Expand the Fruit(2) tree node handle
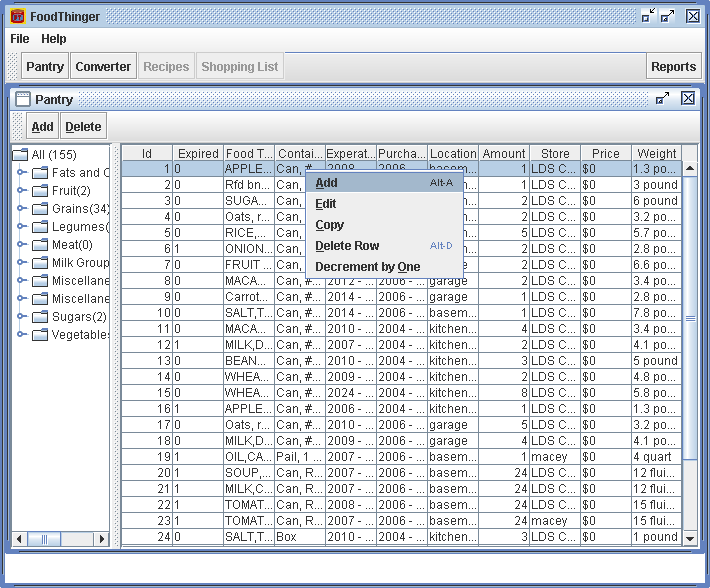 (21, 191)
